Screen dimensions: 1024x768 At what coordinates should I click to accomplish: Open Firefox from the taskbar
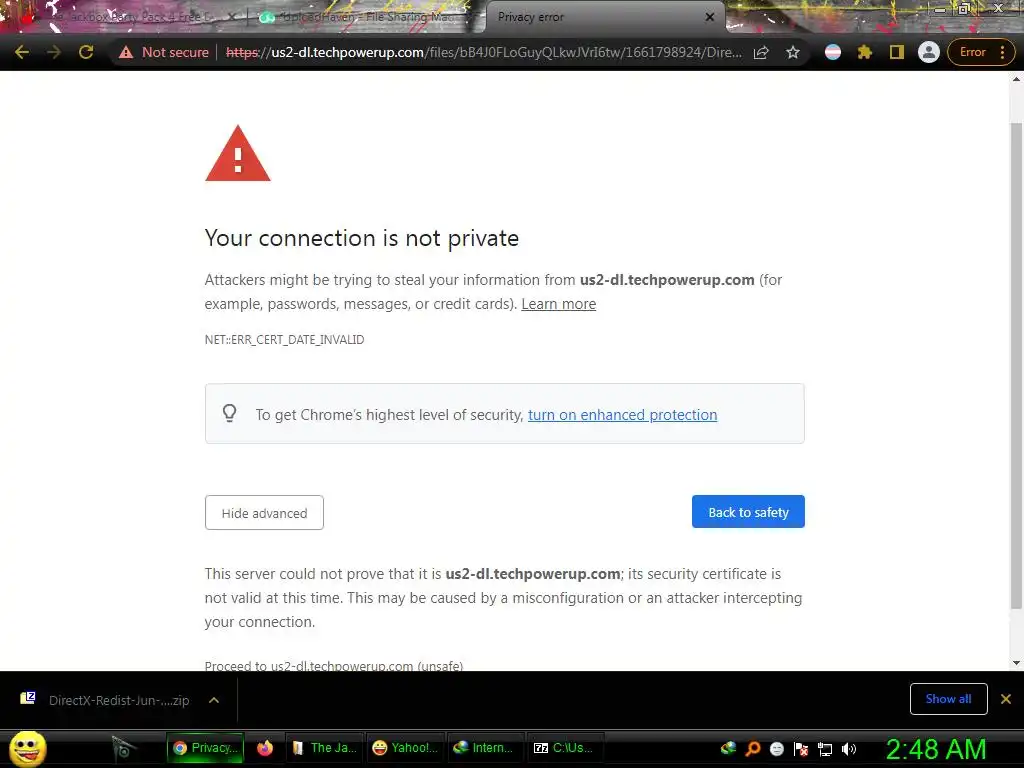coord(264,748)
